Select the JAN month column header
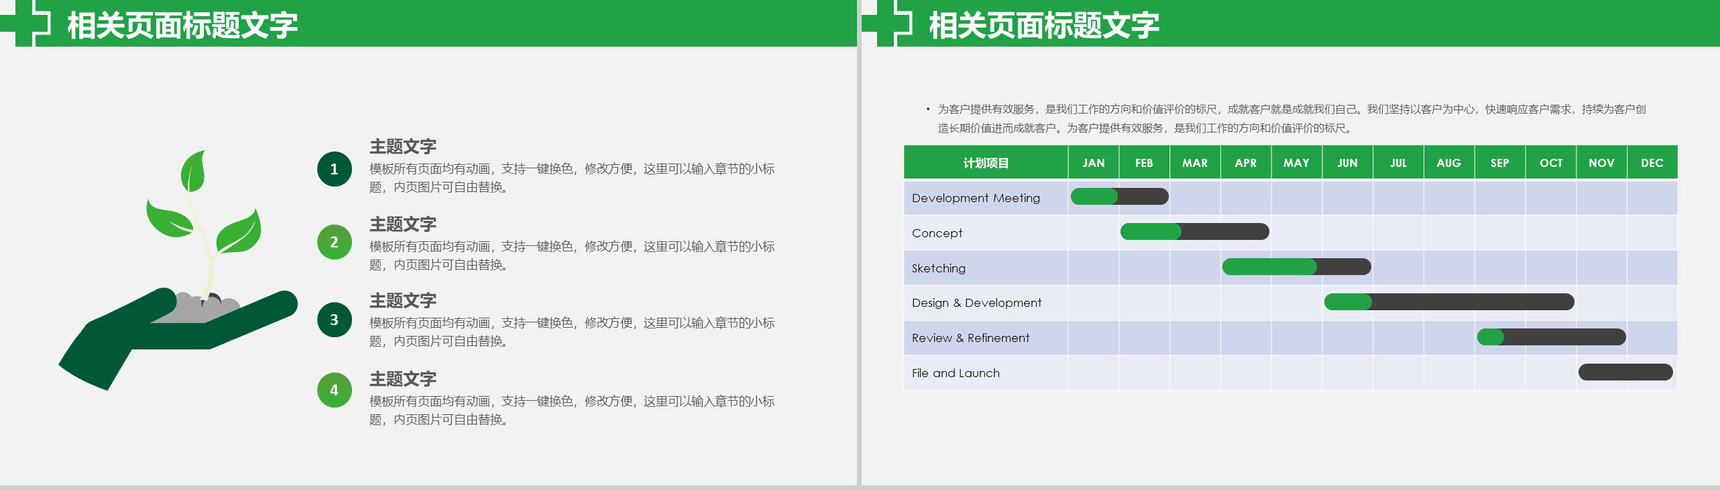 (x=1093, y=163)
